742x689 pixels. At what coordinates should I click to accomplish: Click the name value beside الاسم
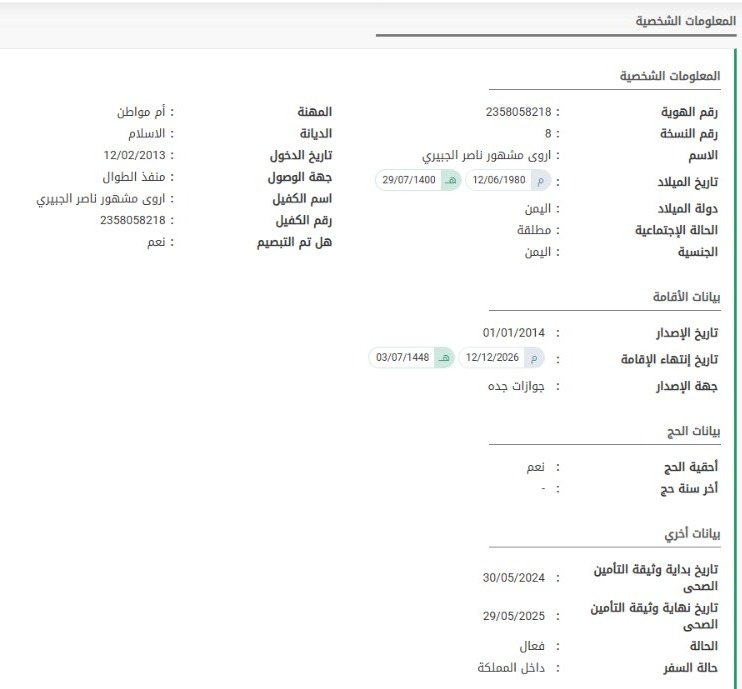point(487,156)
